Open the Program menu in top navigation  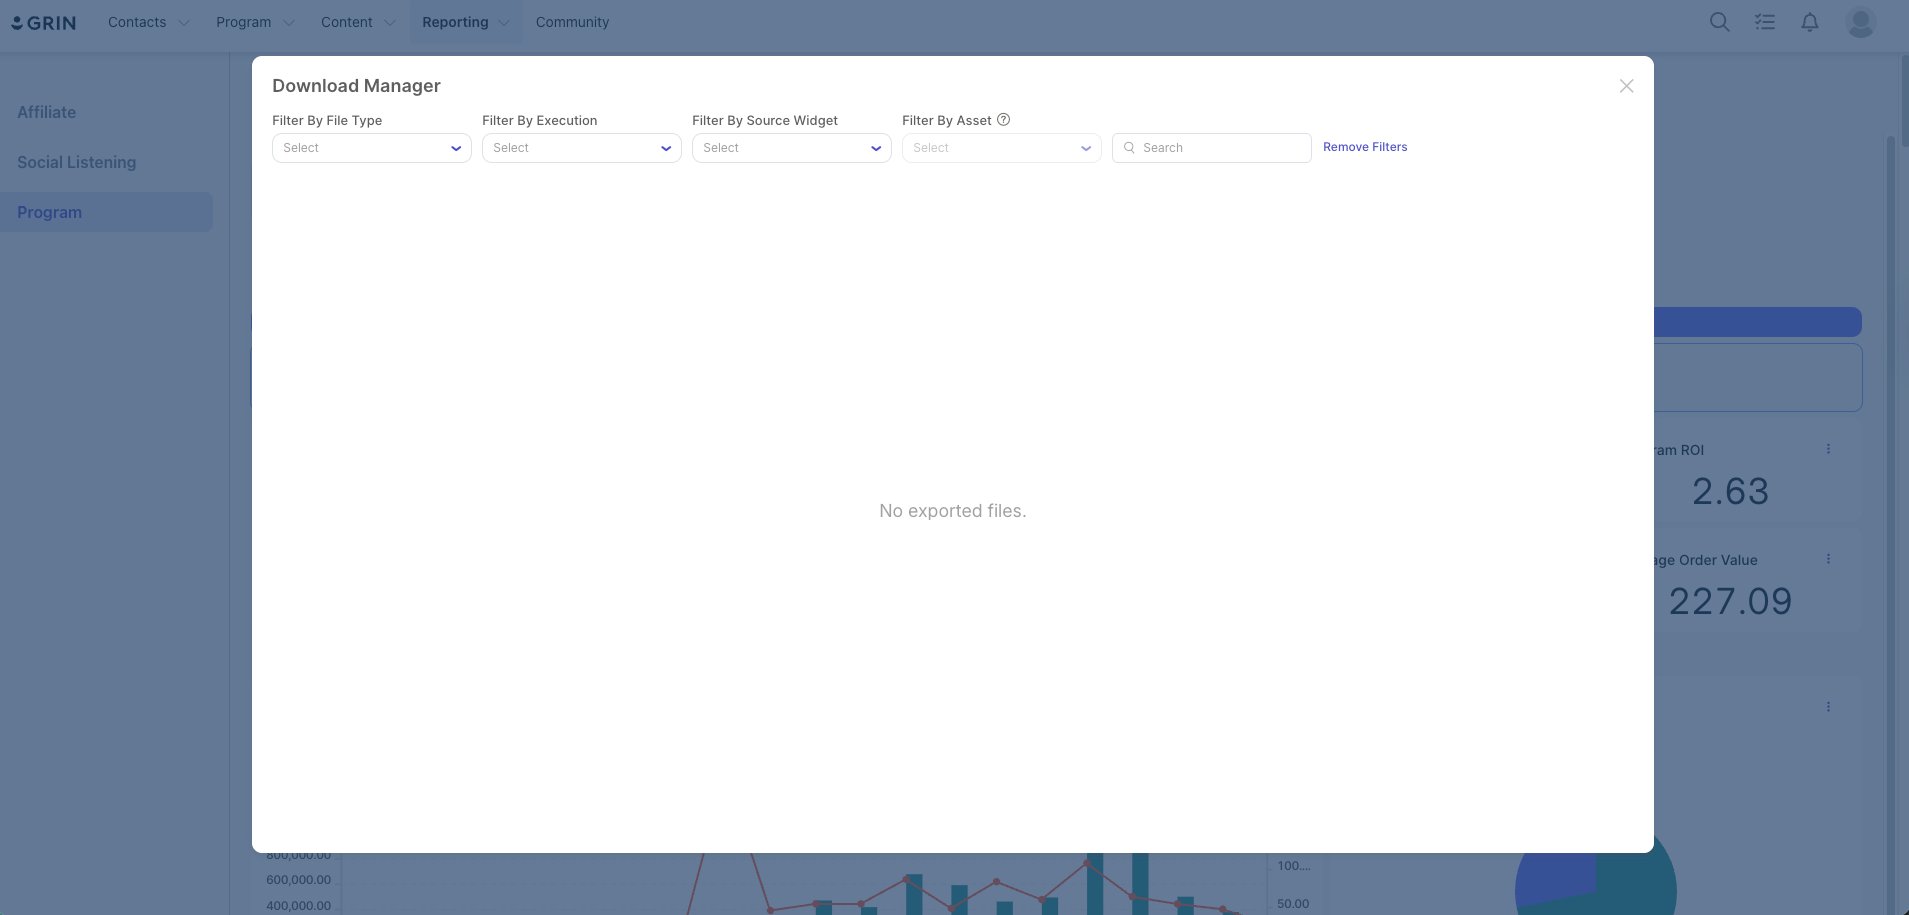click(255, 22)
